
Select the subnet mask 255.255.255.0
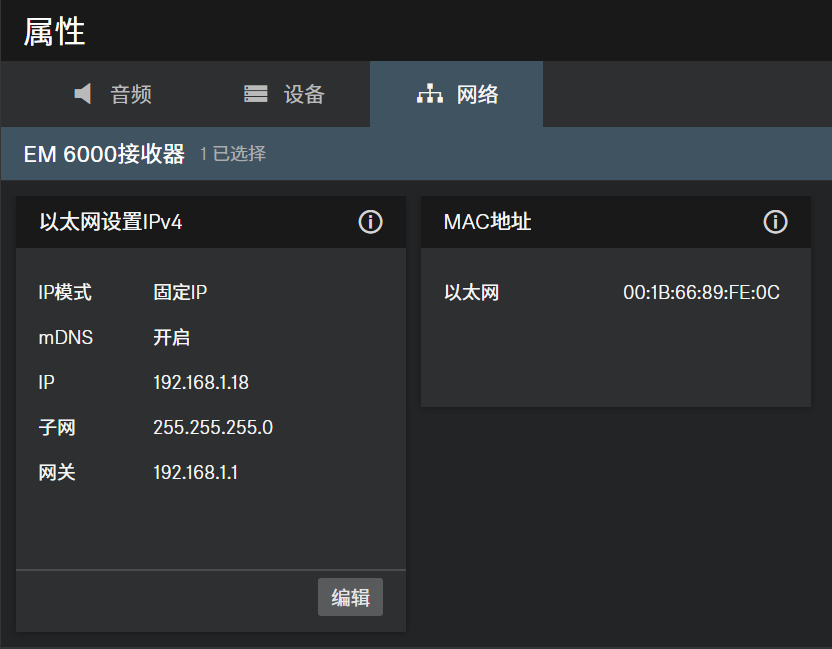tap(213, 428)
